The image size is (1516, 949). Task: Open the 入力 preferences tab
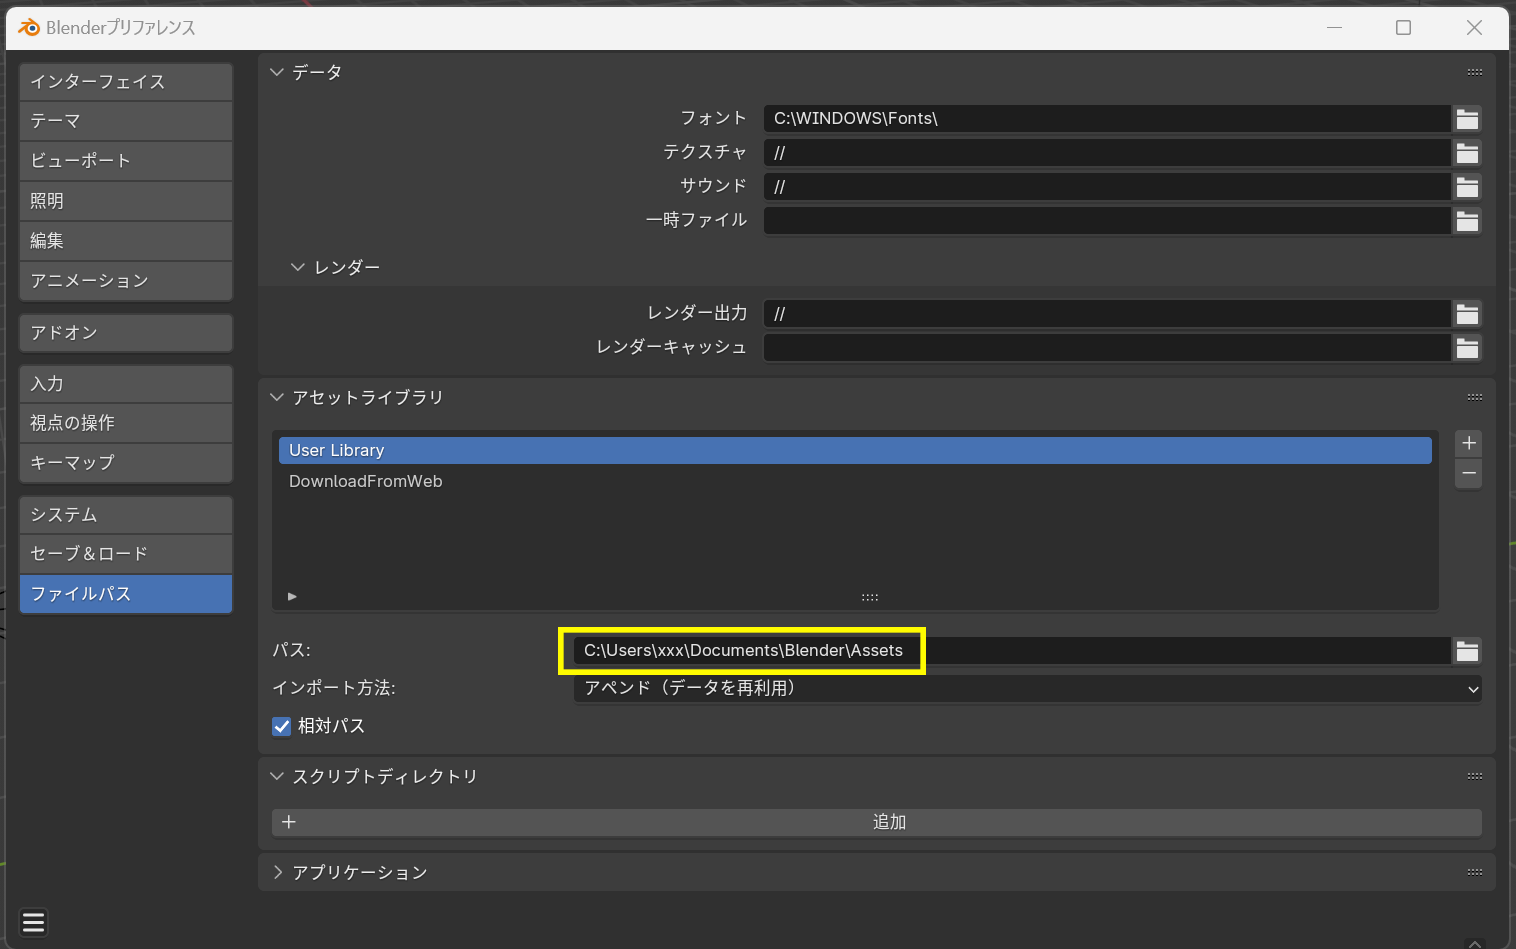pos(126,384)
